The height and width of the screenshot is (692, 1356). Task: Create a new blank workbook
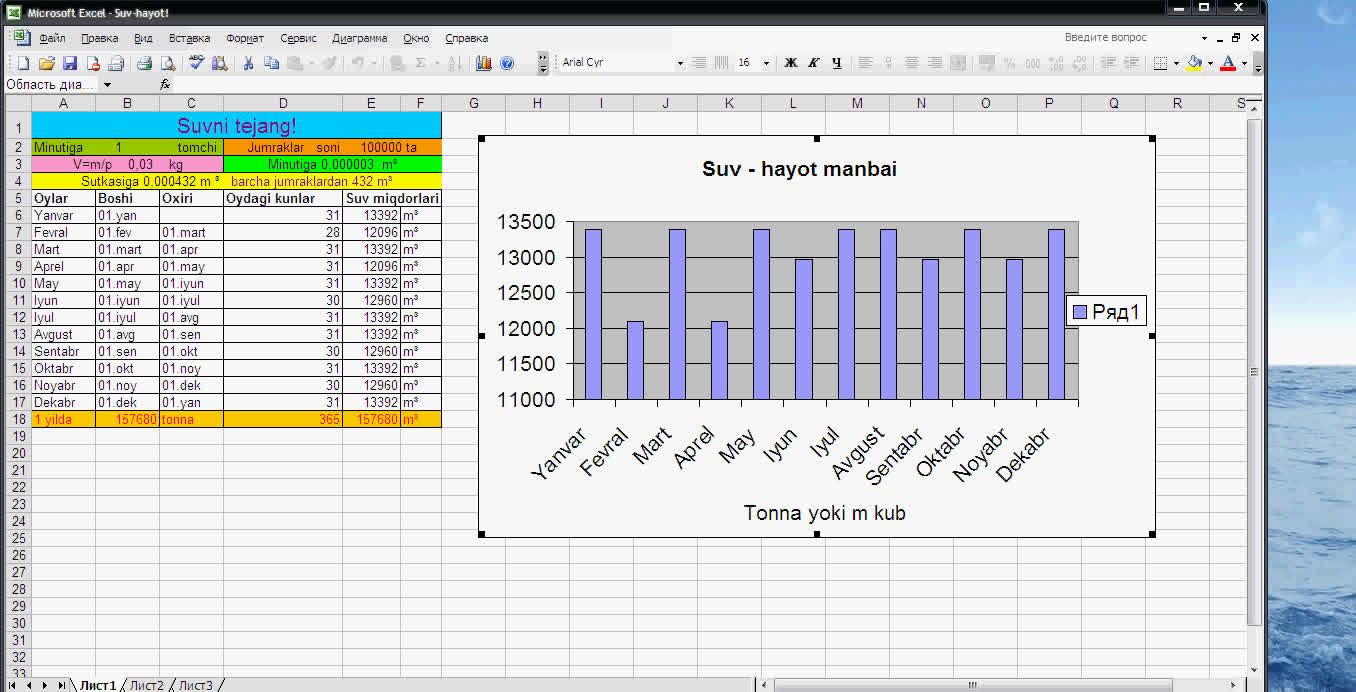pos(23,63)
